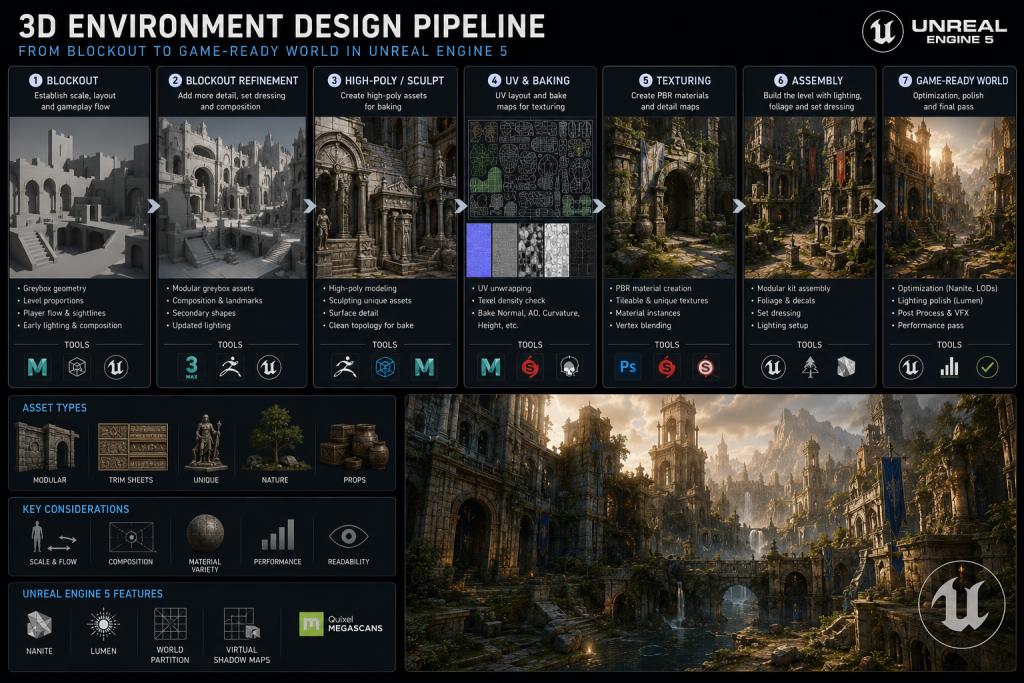Click the Lumen sunburst icon
Viewport: 1024px width, 683px height.
(103, 624)
